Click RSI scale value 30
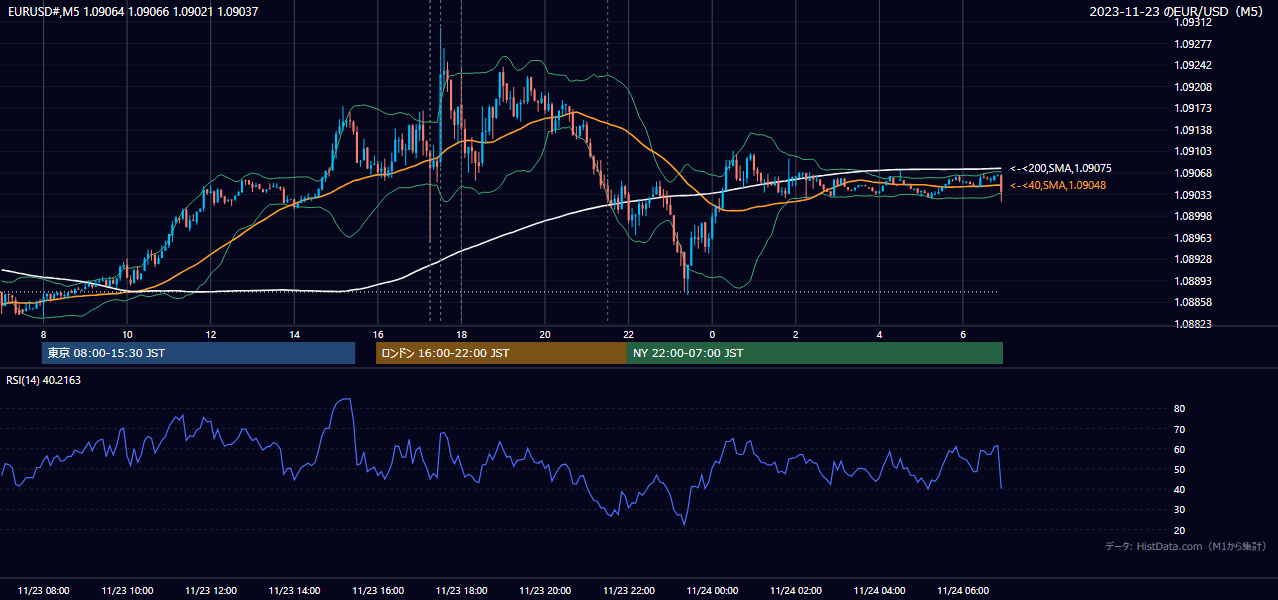 1180,510
